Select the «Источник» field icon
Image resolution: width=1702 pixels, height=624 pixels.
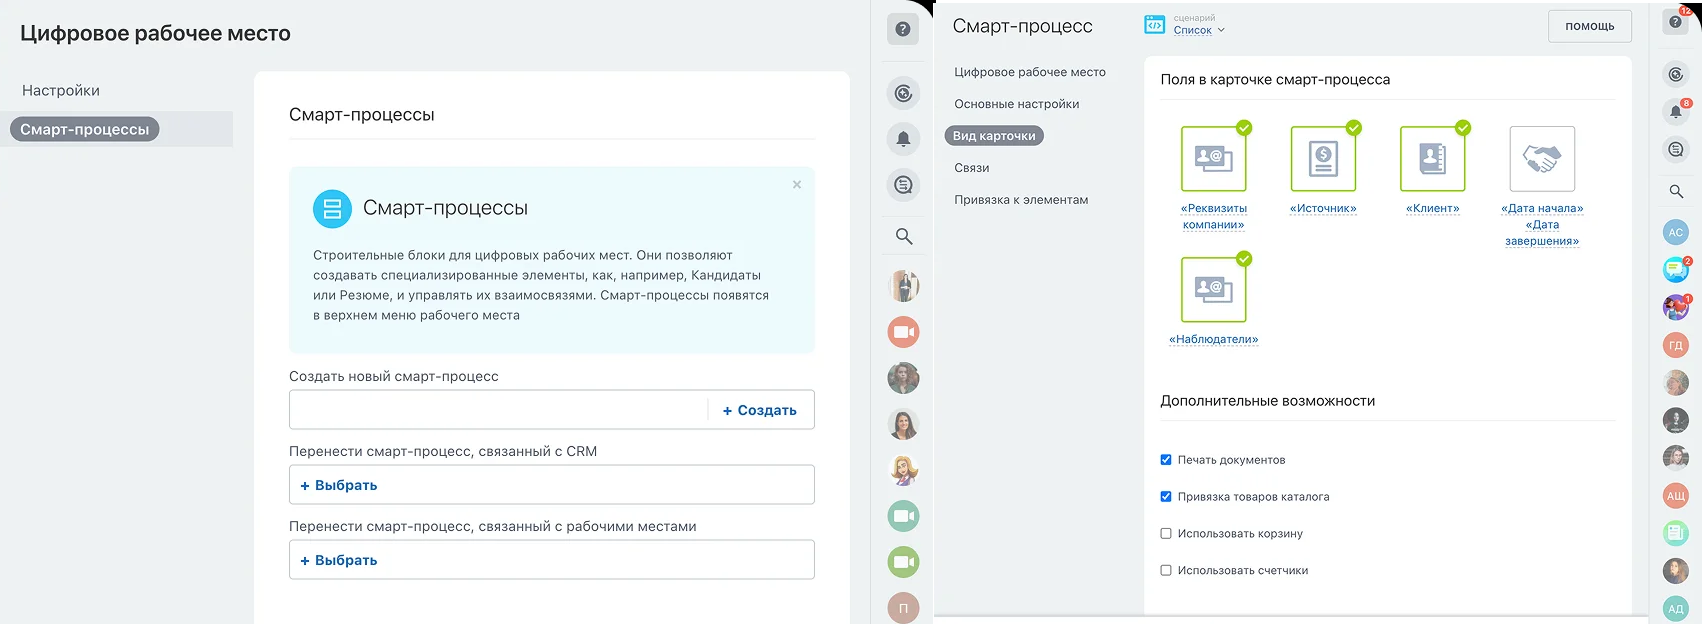click(x=1323, y=159)
